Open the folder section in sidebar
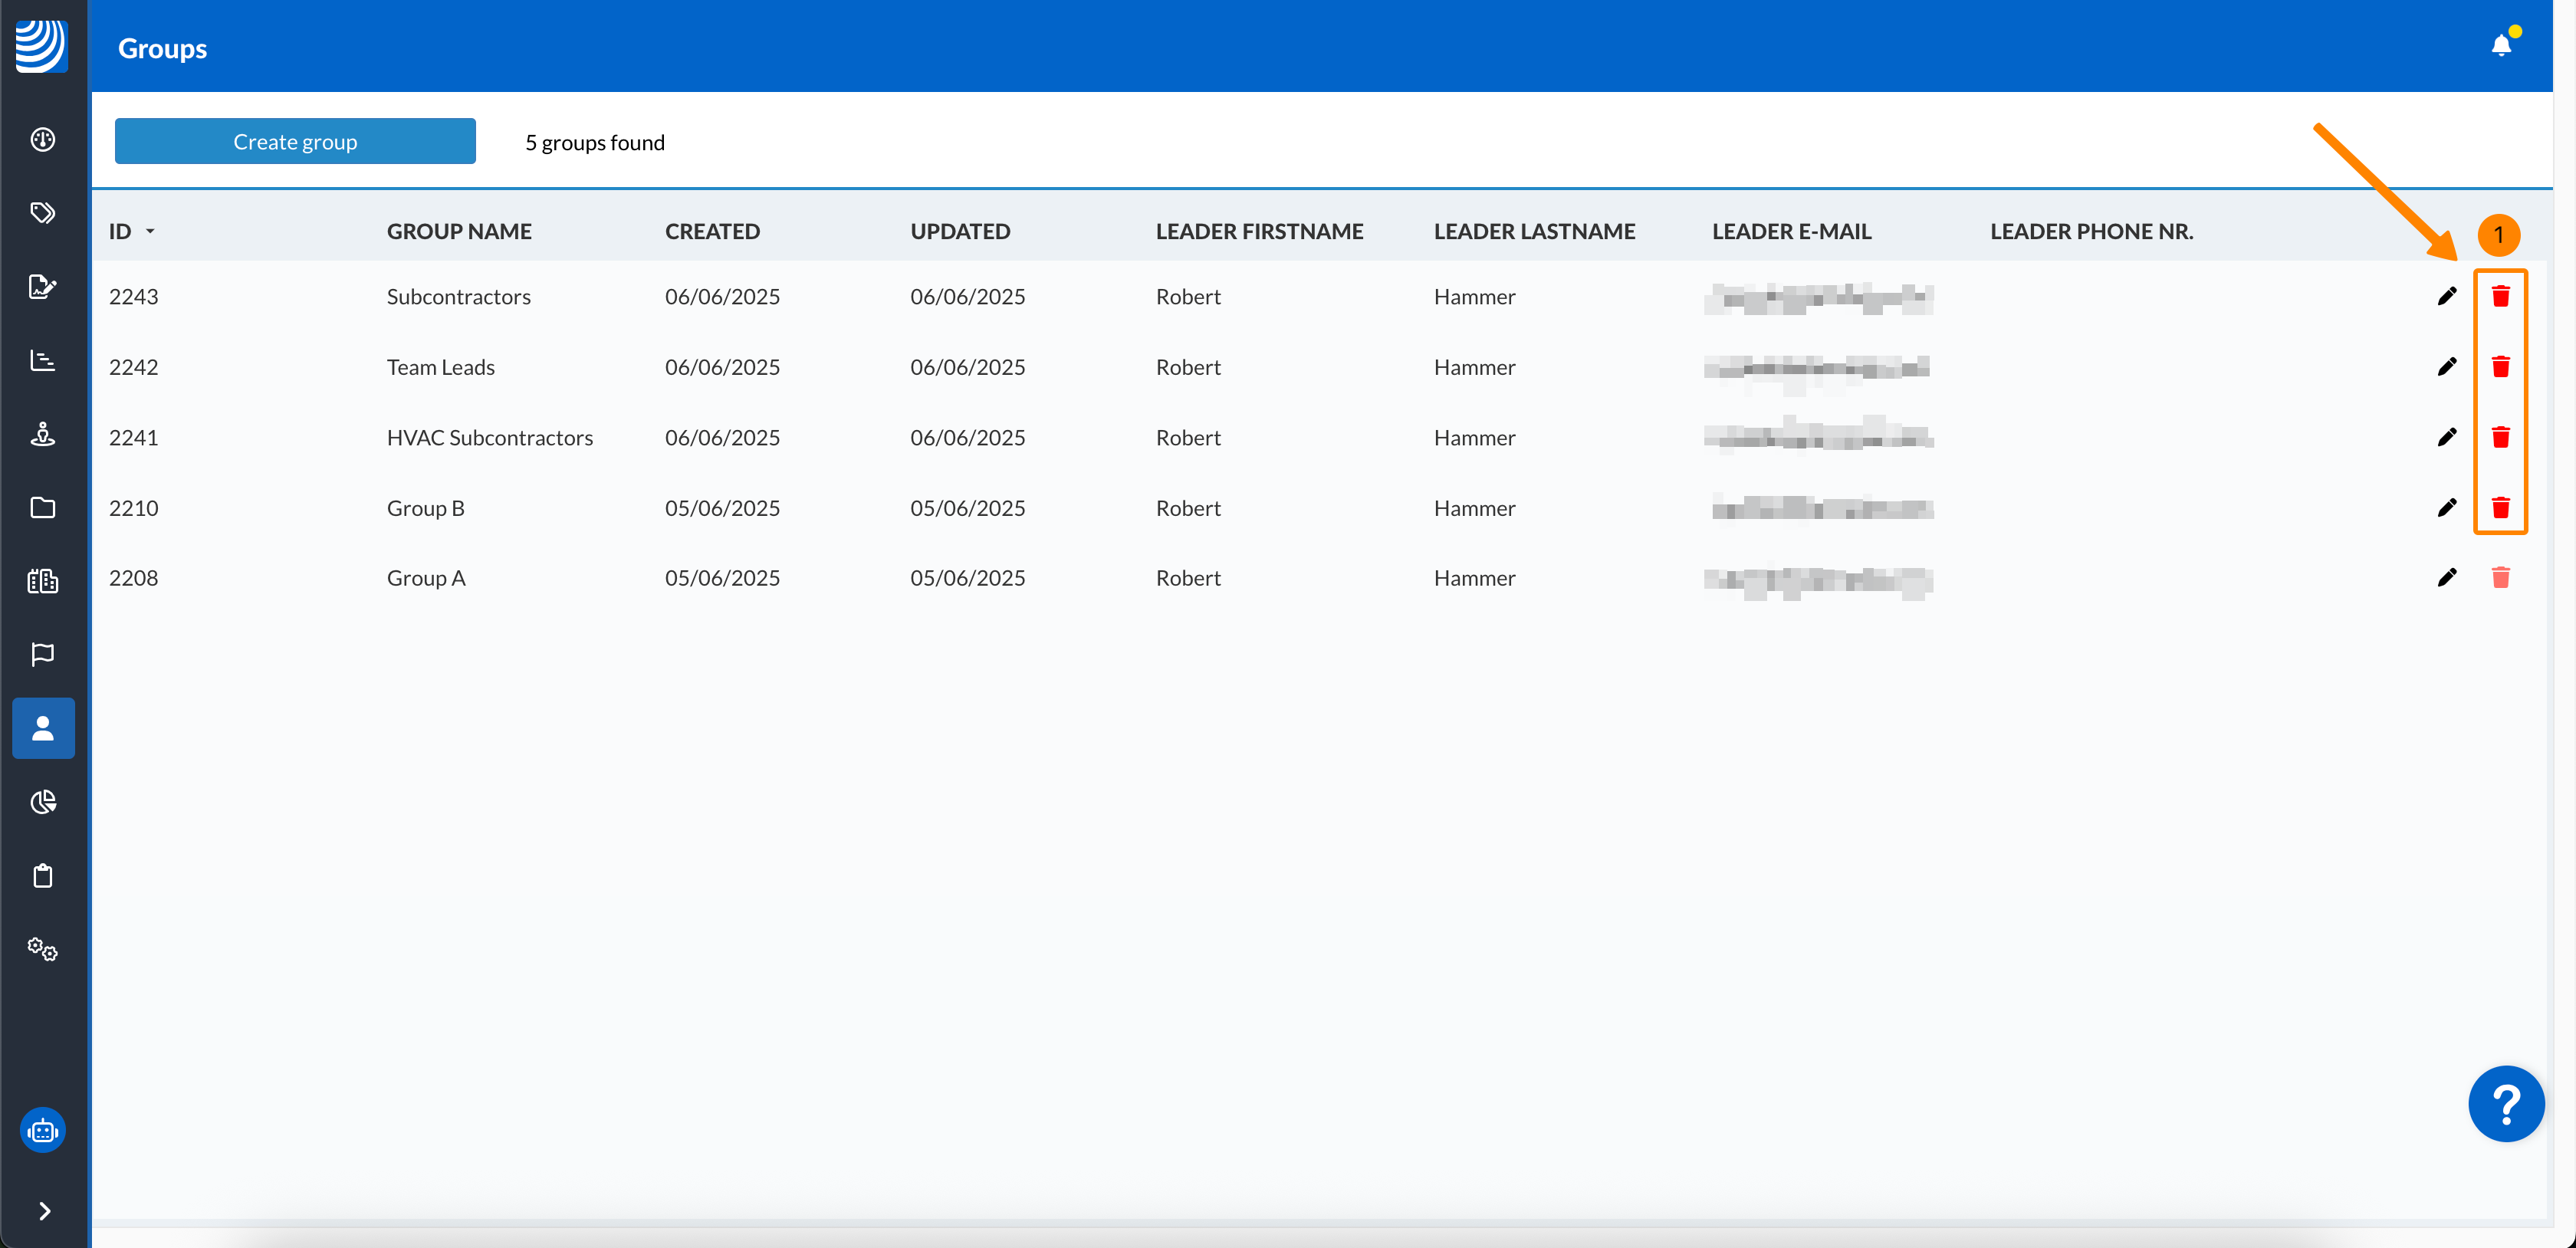 (x=43, y=507)
